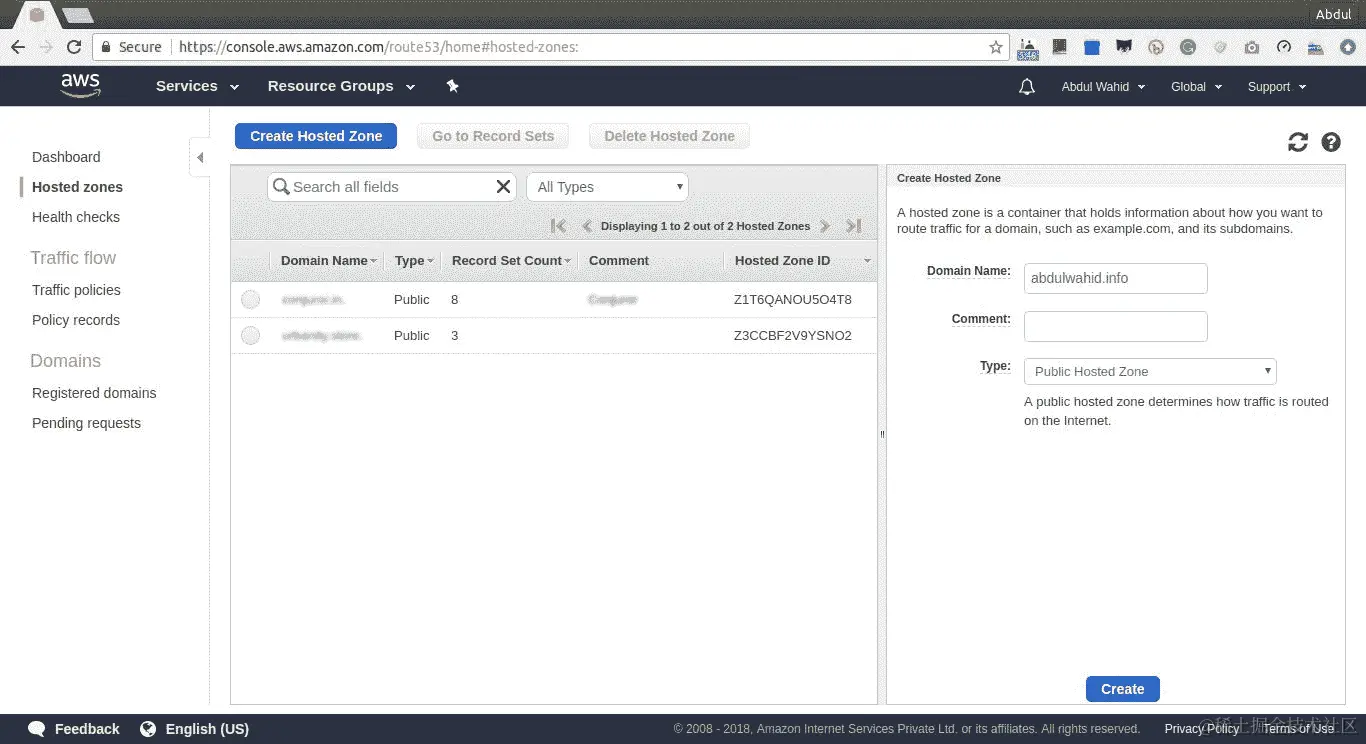Refresh the hosted zones list icon
Image resolution: width=1366 pixels, height=744 pixels.
point(1298,142)
